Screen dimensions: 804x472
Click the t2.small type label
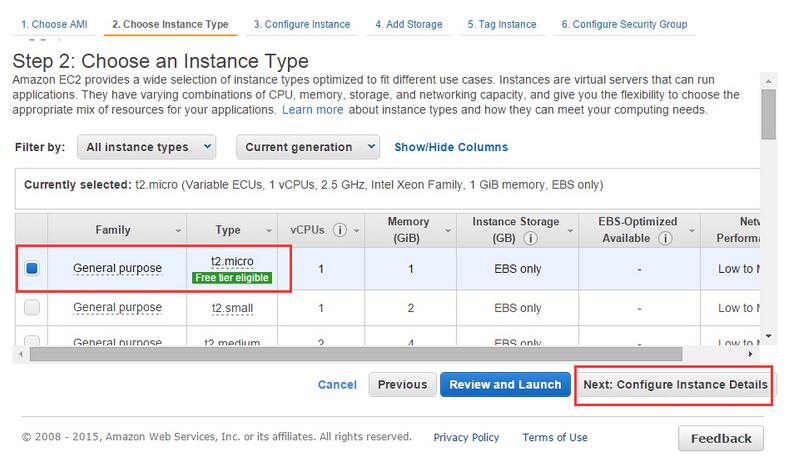coord(232,308)
